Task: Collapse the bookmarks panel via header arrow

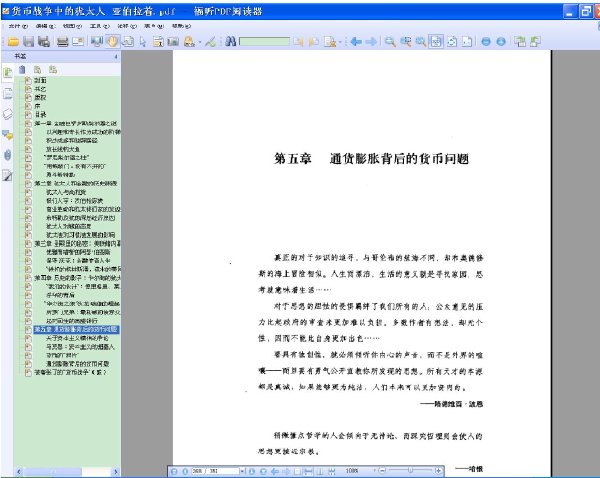Action: (116, 57)
